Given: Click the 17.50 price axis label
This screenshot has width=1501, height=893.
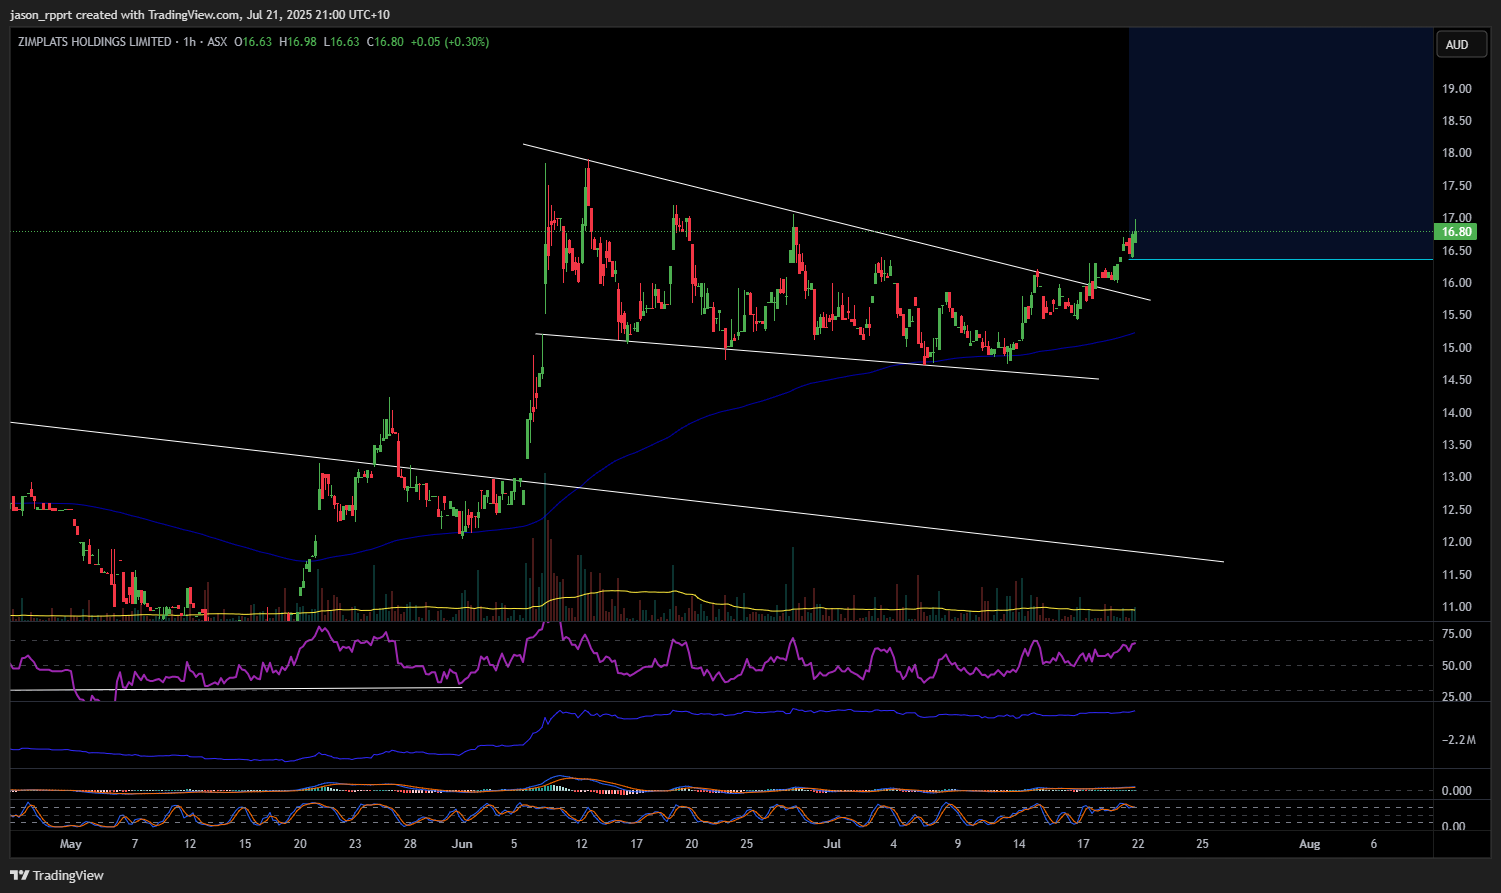Looking at the screenshot, I should [x=1456, y=186].
